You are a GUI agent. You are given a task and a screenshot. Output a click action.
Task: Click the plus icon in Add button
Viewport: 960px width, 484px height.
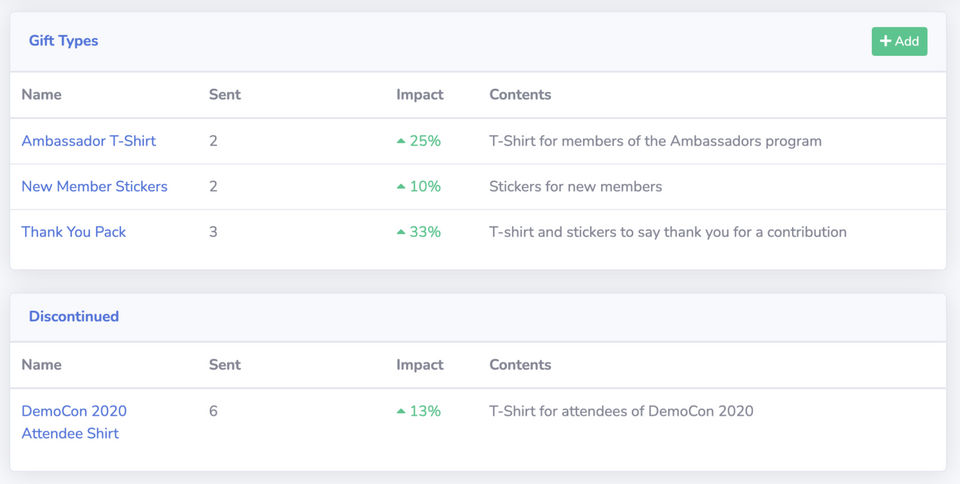[x=885, y=41]
